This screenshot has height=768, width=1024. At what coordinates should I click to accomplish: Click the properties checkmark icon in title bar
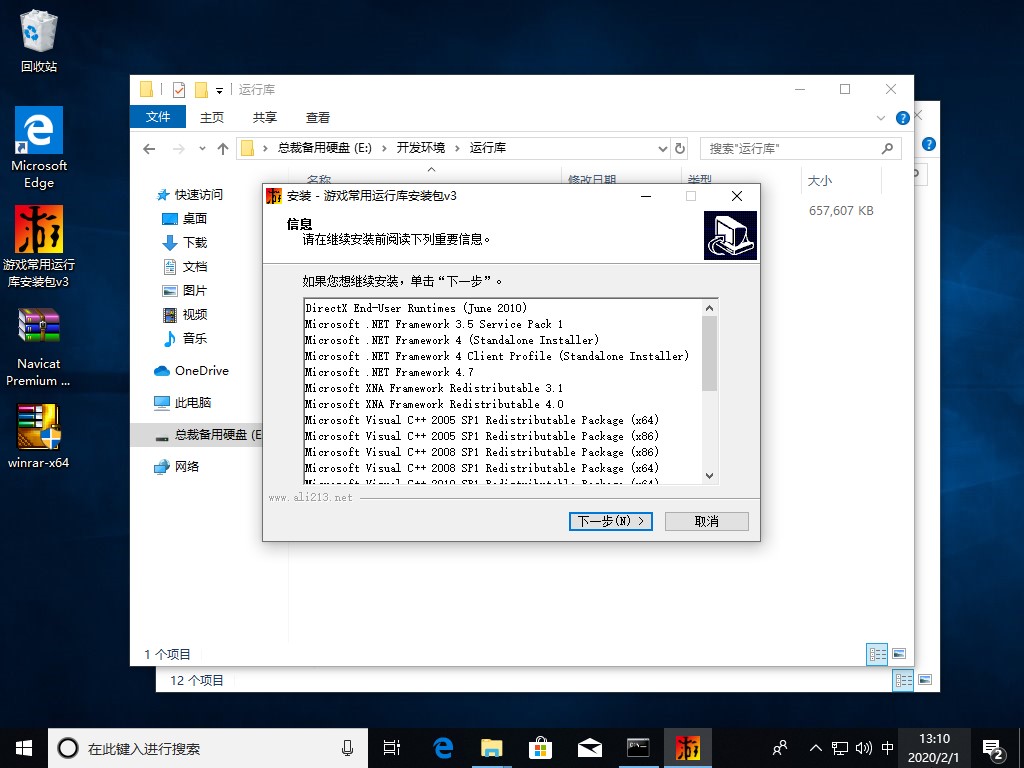[178, 89]
